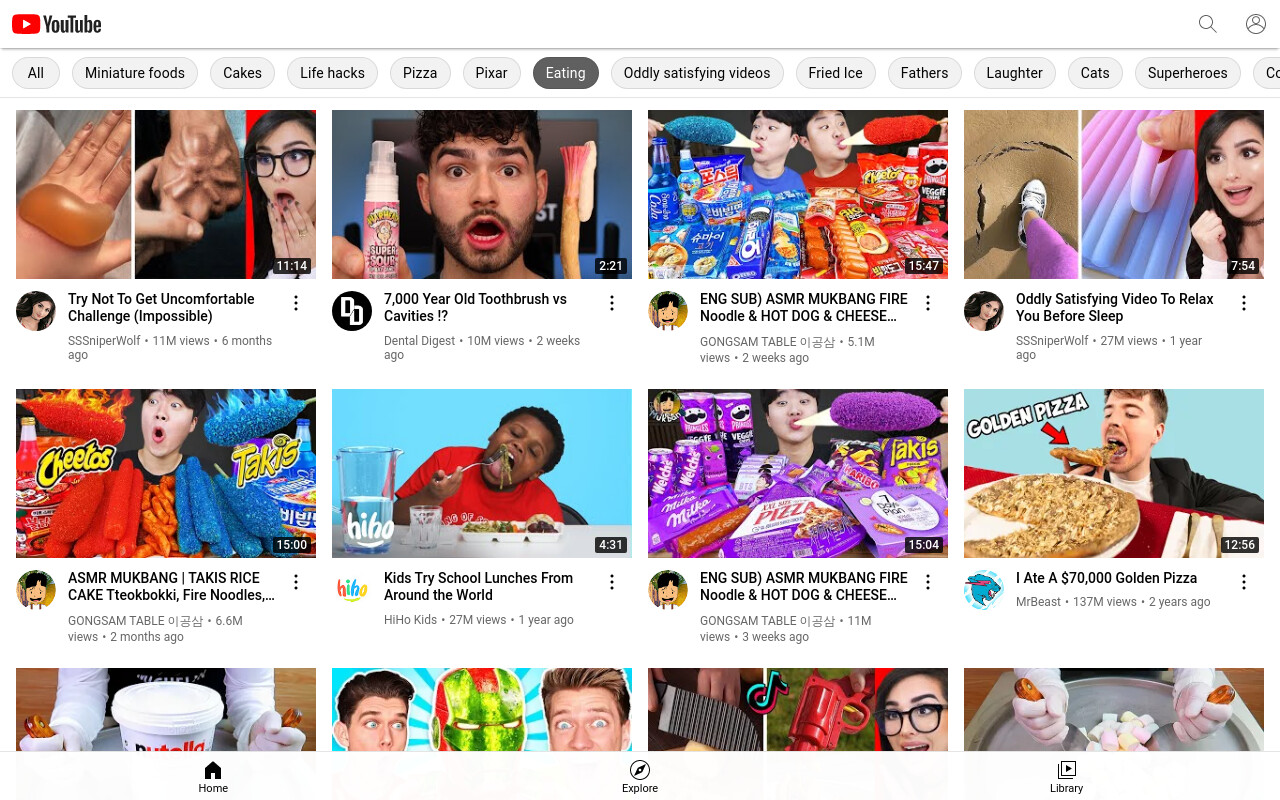This screenshot has height=800, width=1280.
Task: Play the 15:00 Cheetos Takis thumbnail
Action: [166, 473]
